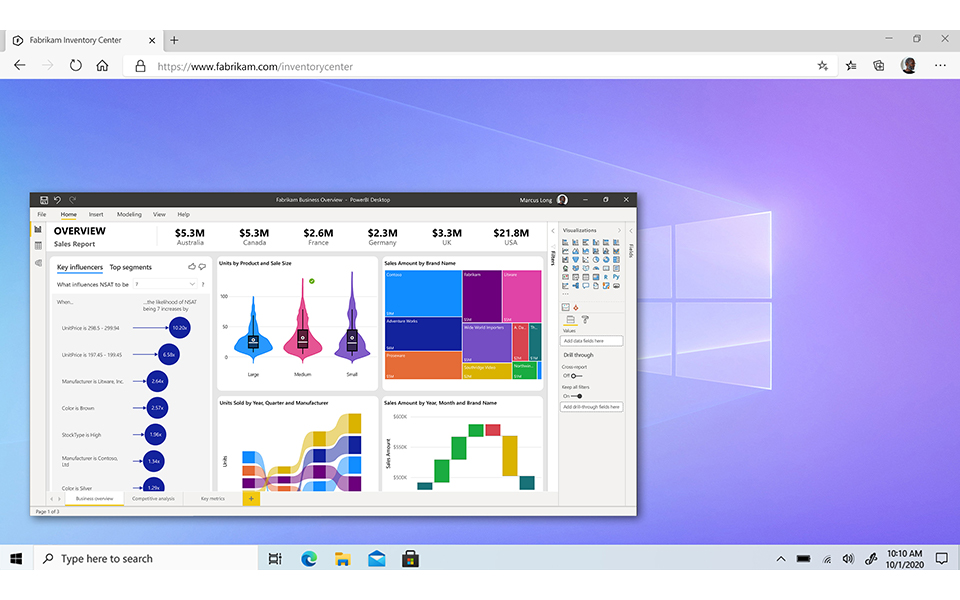
Task: Switch to Top segments in Key influencers
Action: (x=130, y=266)
